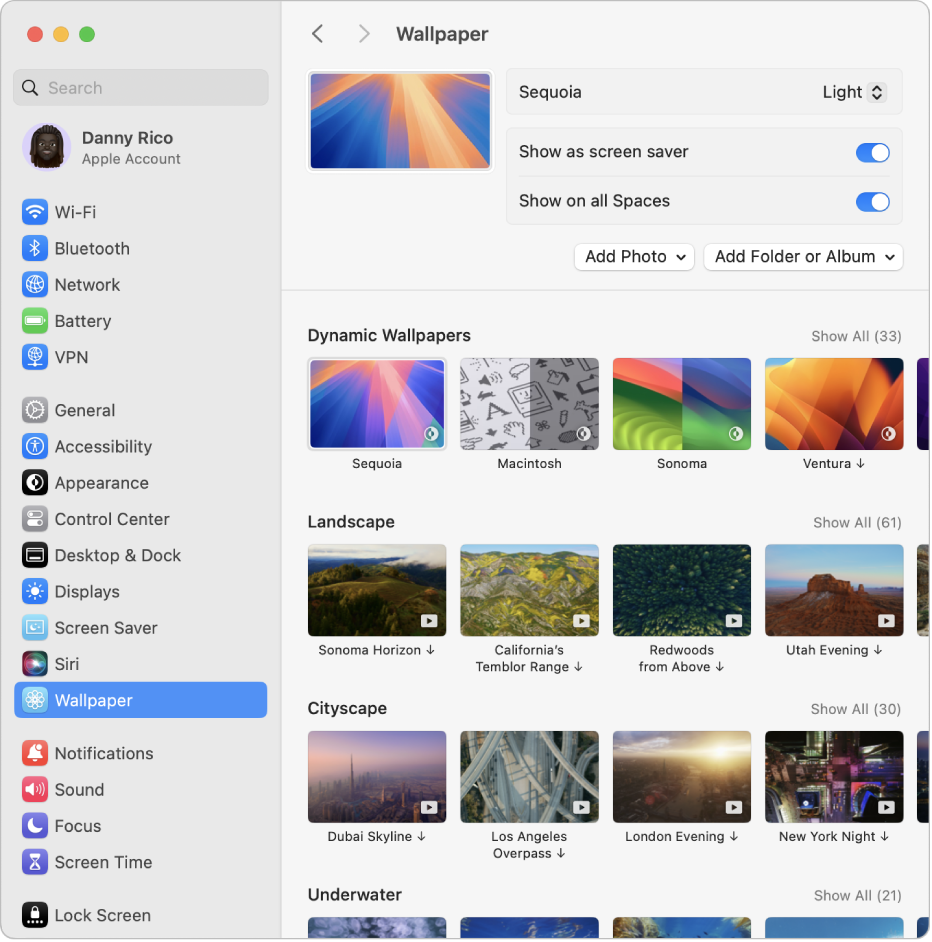This screenshot has width=932, height=942.
Task: Open the Add Folder or Album dropdown
Action: click(x=803, y=257)
